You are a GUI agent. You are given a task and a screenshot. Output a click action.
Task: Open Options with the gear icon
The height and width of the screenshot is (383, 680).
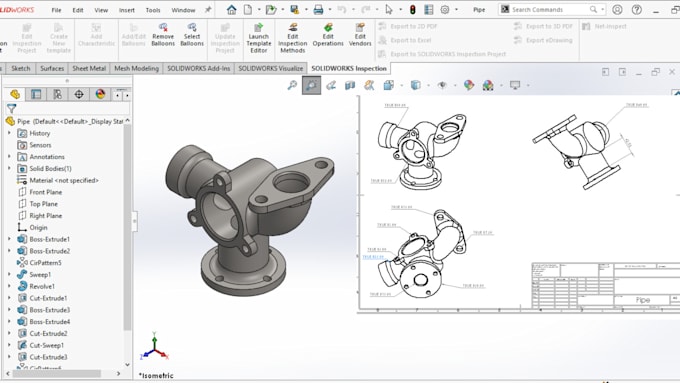[445, 10]
